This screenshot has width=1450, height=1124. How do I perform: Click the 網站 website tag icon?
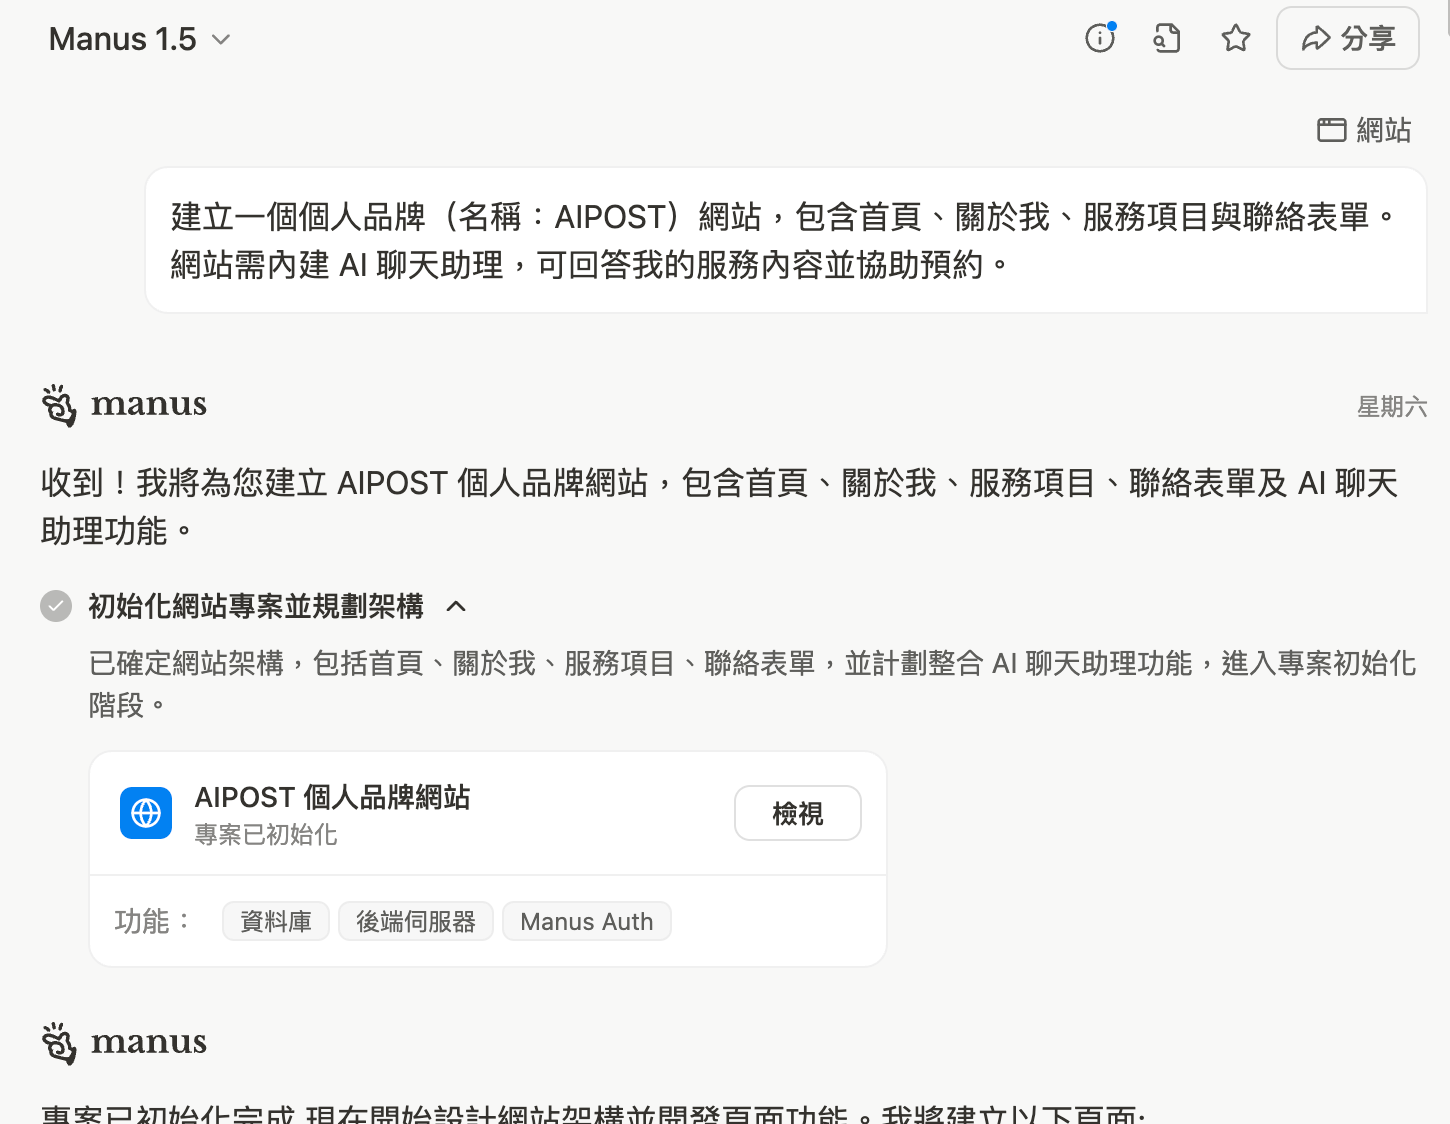(x=1331, y=130)
